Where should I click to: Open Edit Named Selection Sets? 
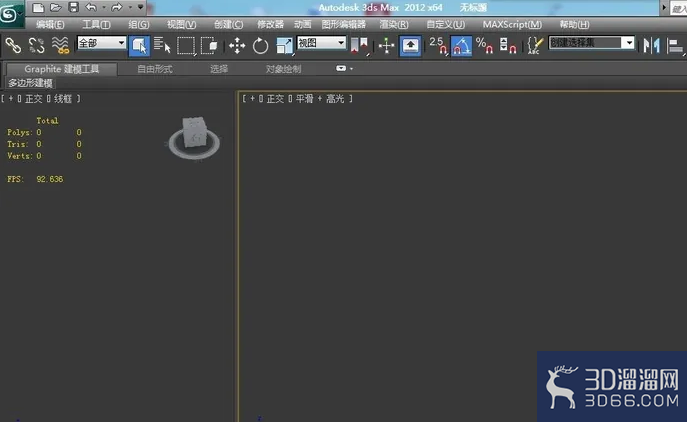(535, 46)
